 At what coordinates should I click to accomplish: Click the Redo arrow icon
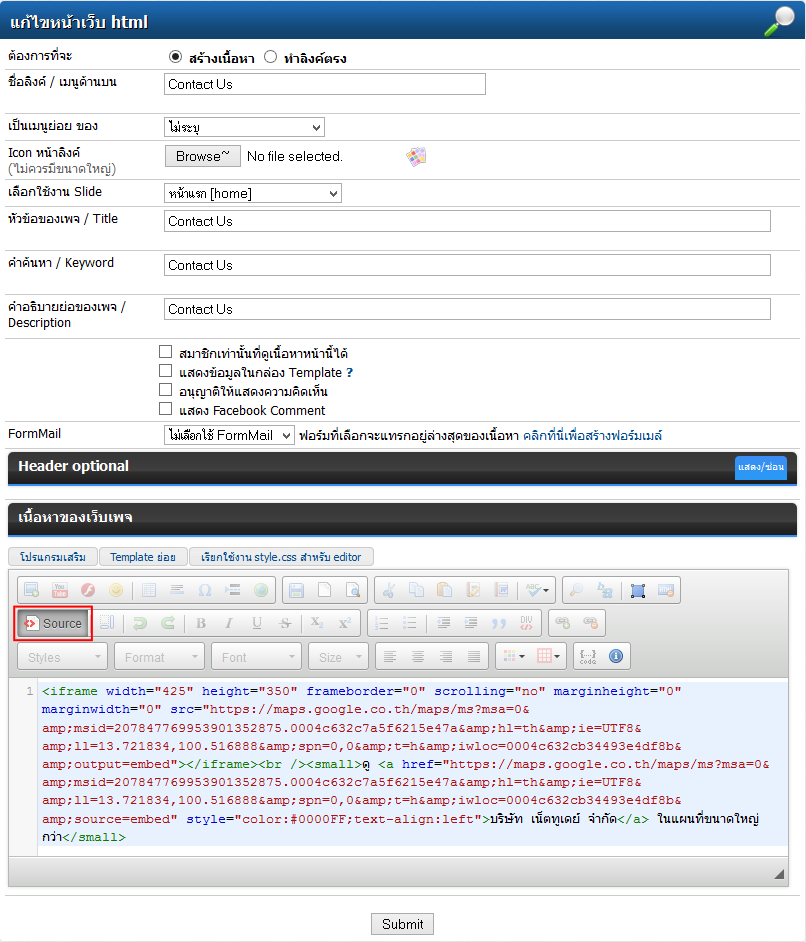pos(168,623)
